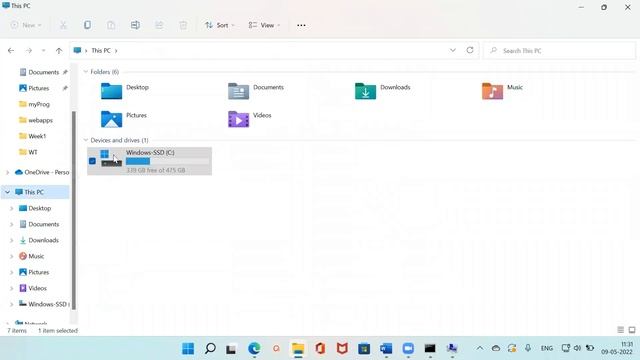
Task: Go back with the left arrow
Action: (11, 51)
